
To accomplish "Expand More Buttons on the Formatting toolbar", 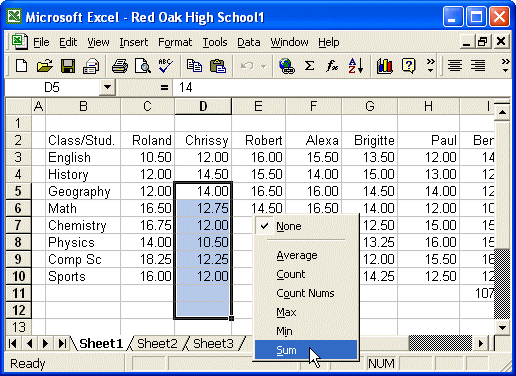I will 505,66.
